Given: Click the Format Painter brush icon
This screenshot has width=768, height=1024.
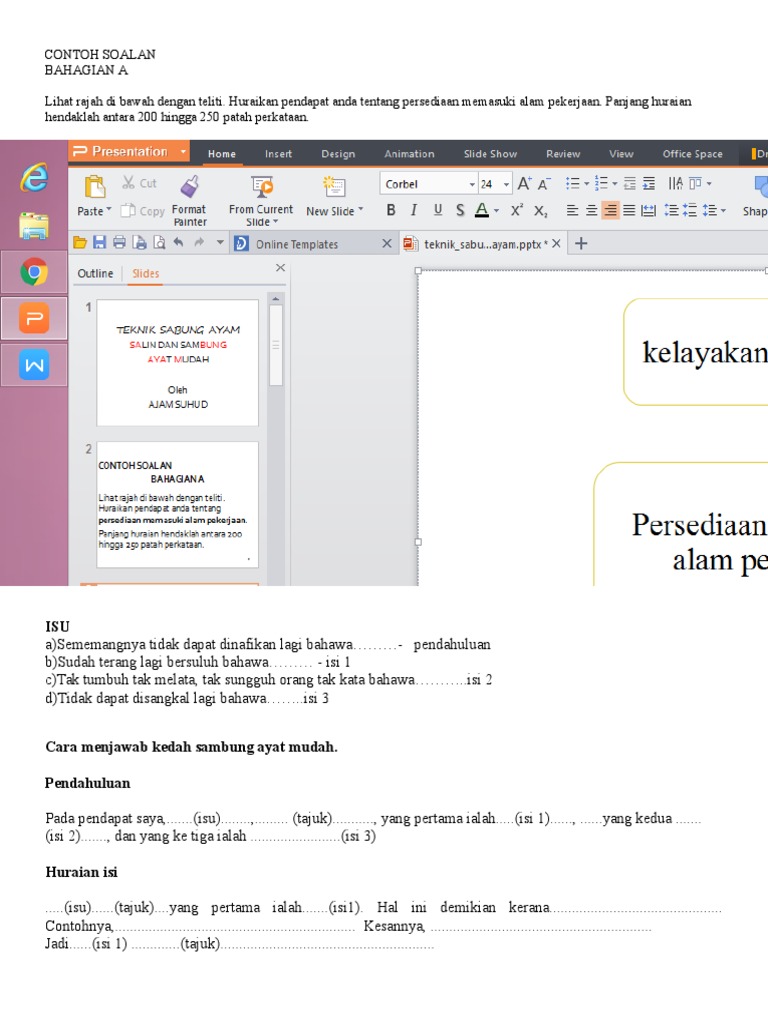Looking at the screenshot, I should click(x=189, y=186).
